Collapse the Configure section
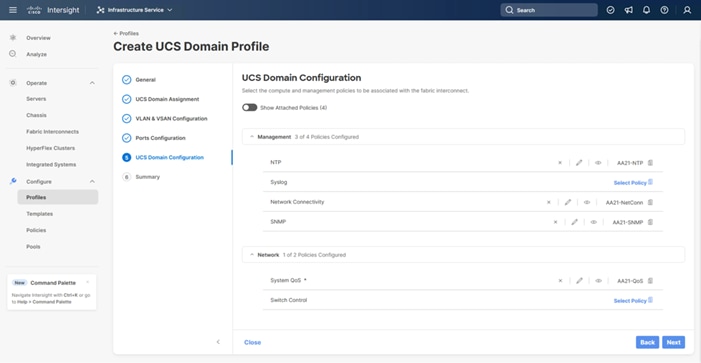Image resolution: width=701 pixels, height=363 pixels. click(92, 182)
